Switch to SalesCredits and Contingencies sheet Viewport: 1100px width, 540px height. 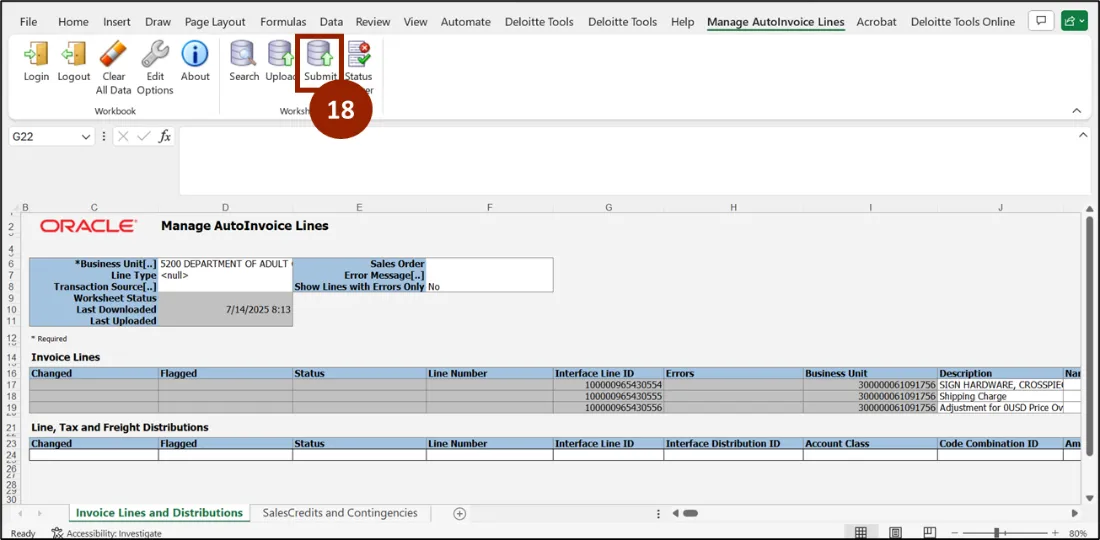pyautogui.click(x=340, y=513)
